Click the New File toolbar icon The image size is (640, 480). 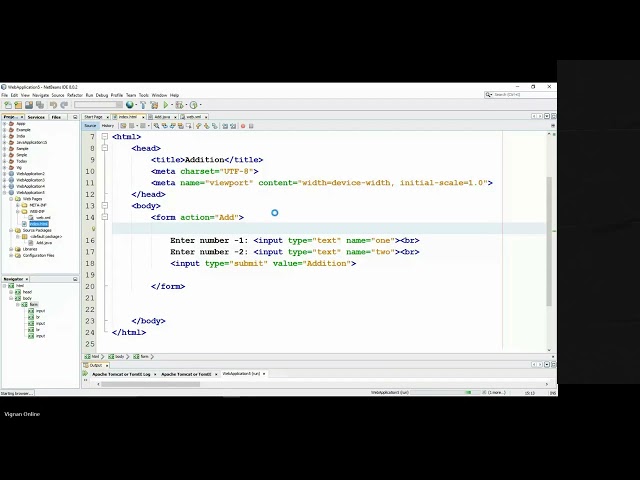pyautogui.click(x=8, y=105)
